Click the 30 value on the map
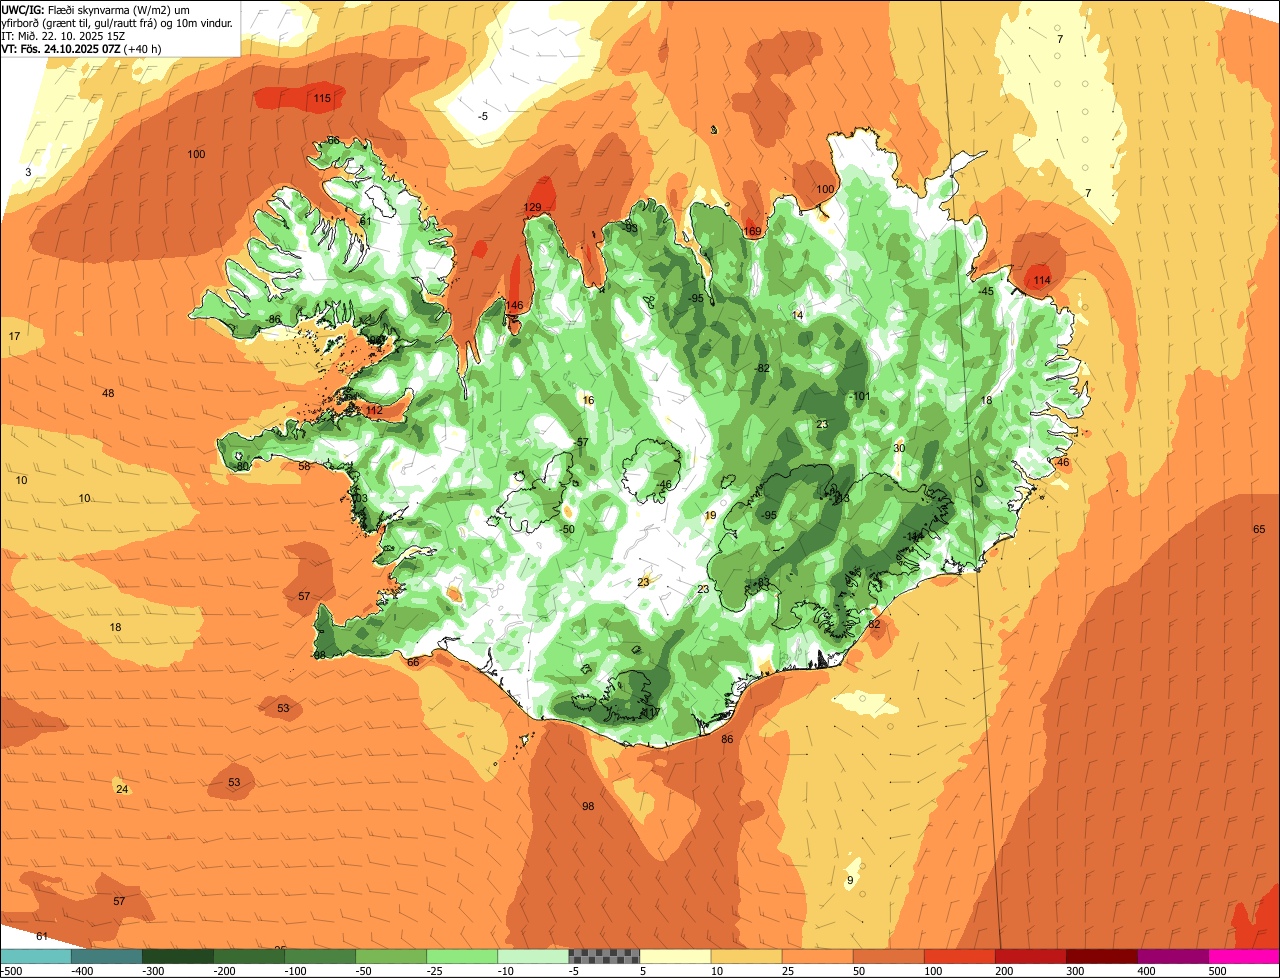This screenshot has width=1280, height=978. click(x=898, y=448)
